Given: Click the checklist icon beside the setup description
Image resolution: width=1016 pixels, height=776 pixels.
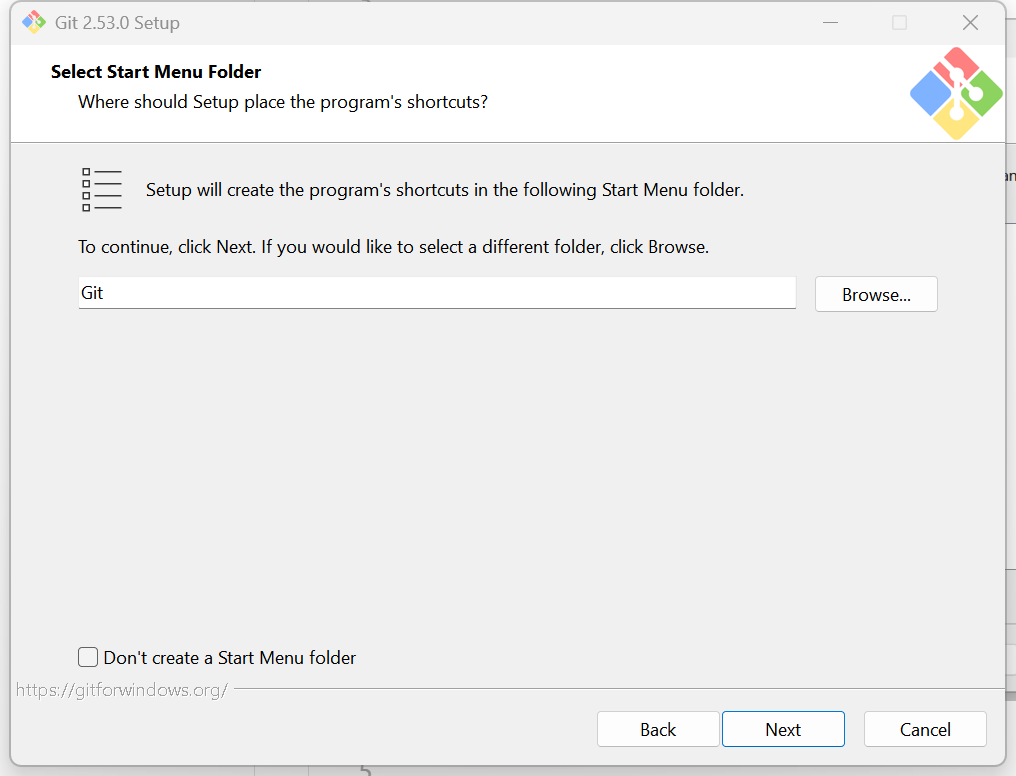Looking at the screenshot, I should [x=102, y=190].
